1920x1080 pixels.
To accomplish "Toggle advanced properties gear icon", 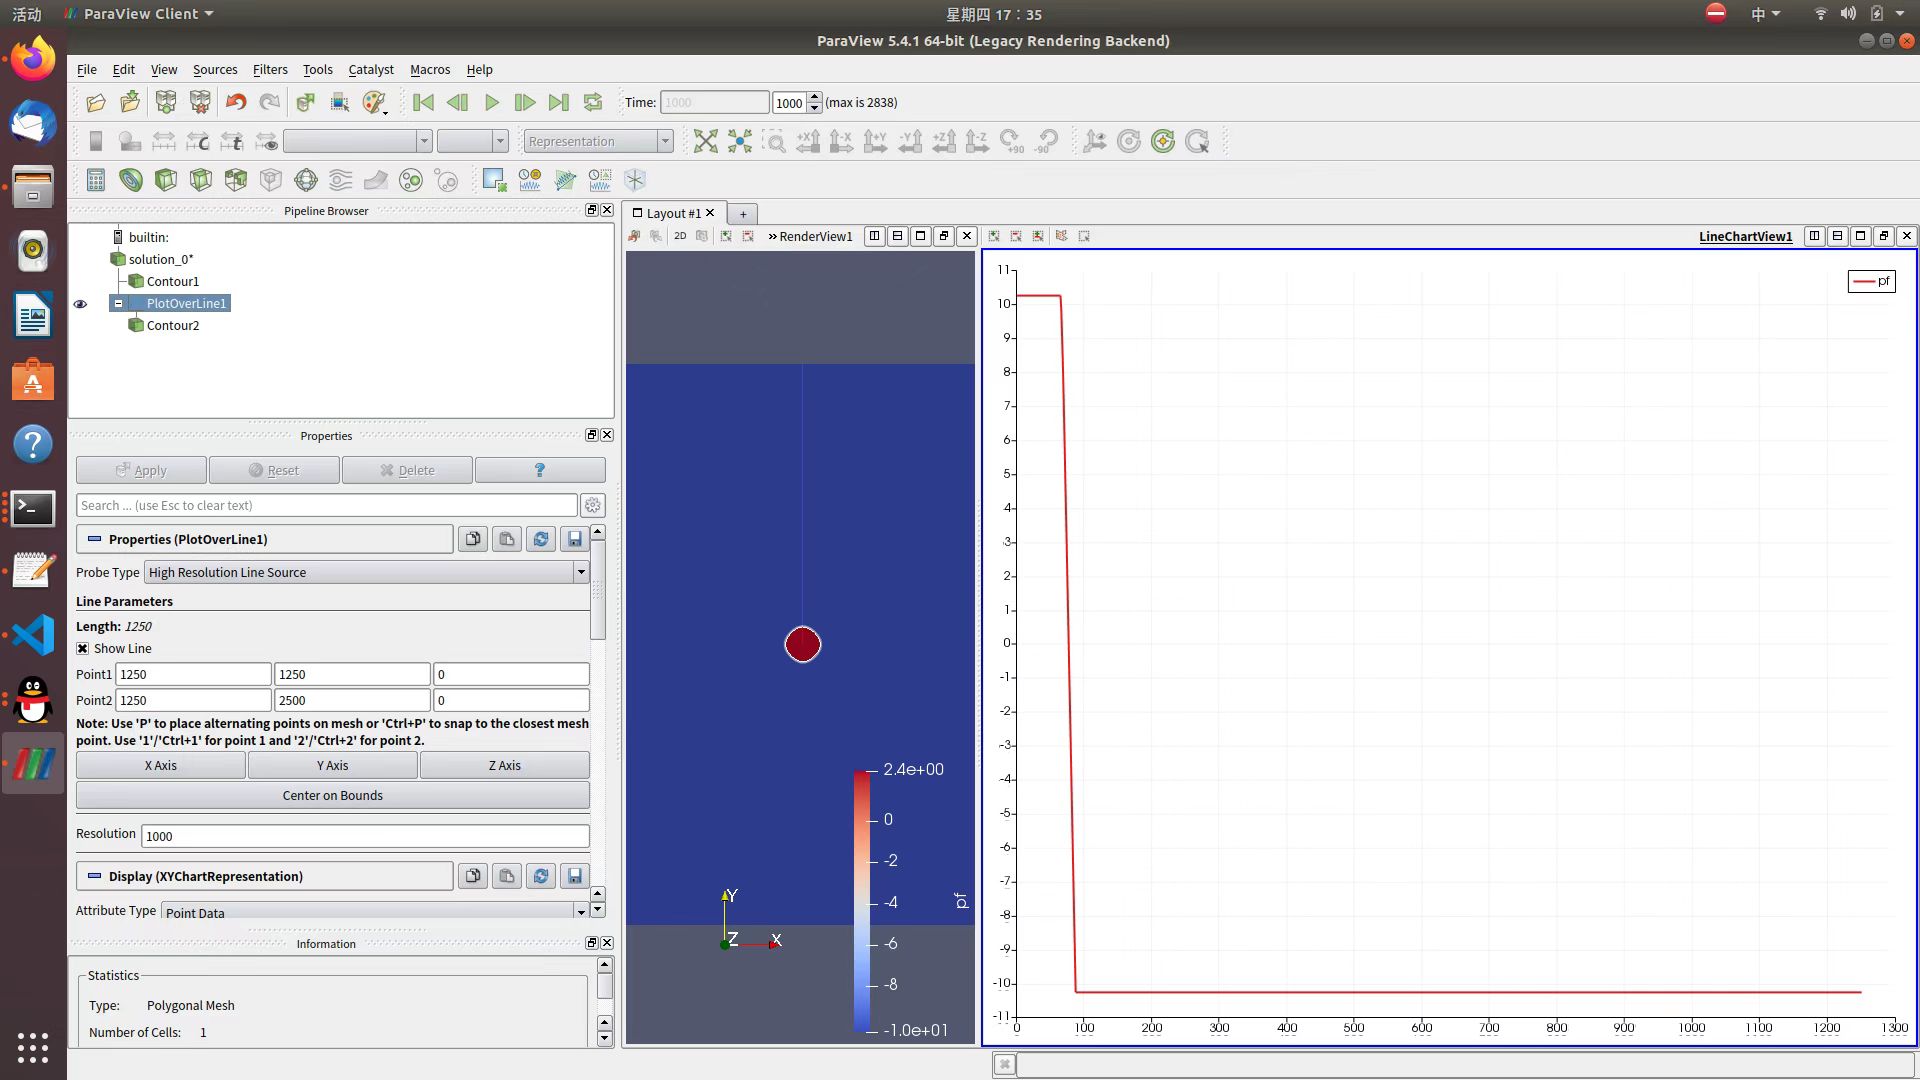I will [x=593, y=505].
